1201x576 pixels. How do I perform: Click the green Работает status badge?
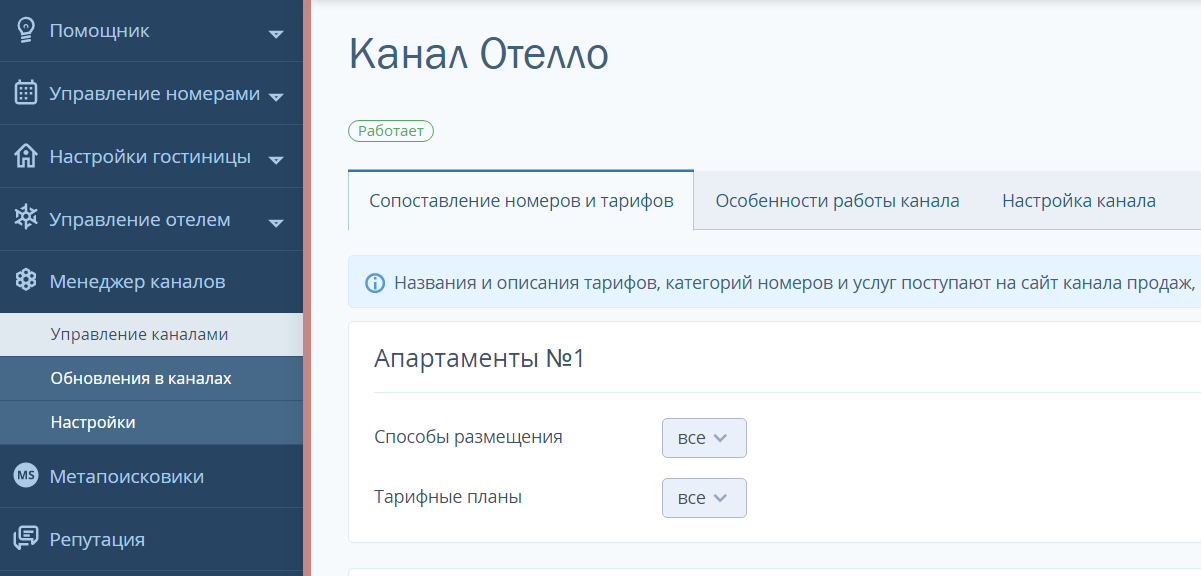391,131
